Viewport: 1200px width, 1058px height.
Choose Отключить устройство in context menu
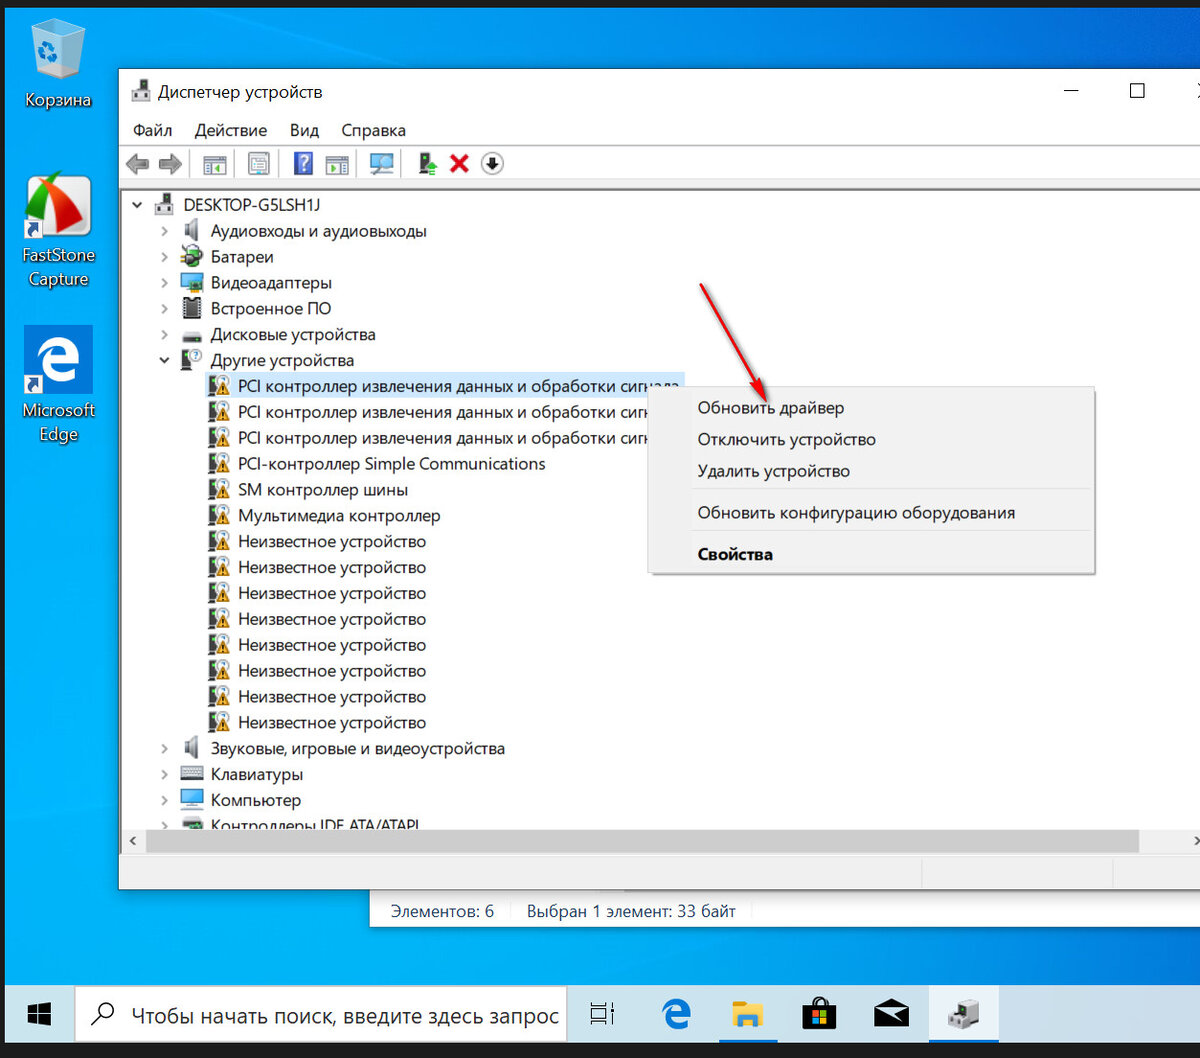[x=871, y=439]
